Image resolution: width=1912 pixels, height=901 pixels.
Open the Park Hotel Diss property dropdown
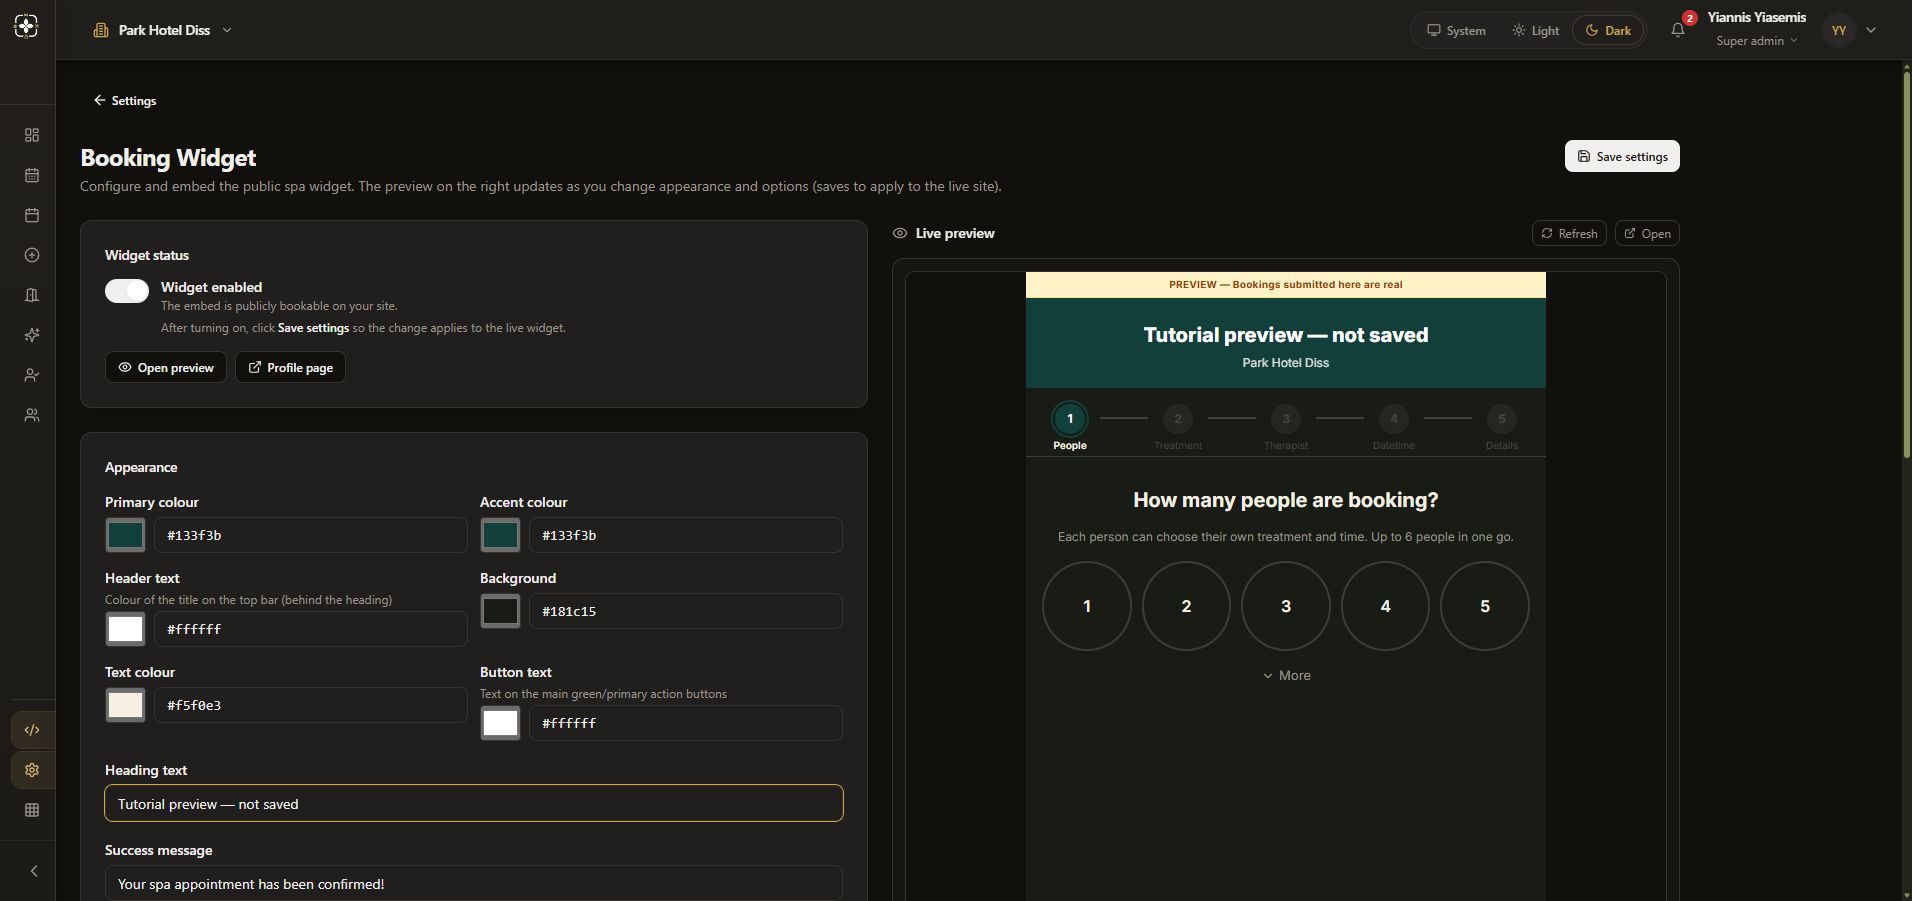(163, 30)
